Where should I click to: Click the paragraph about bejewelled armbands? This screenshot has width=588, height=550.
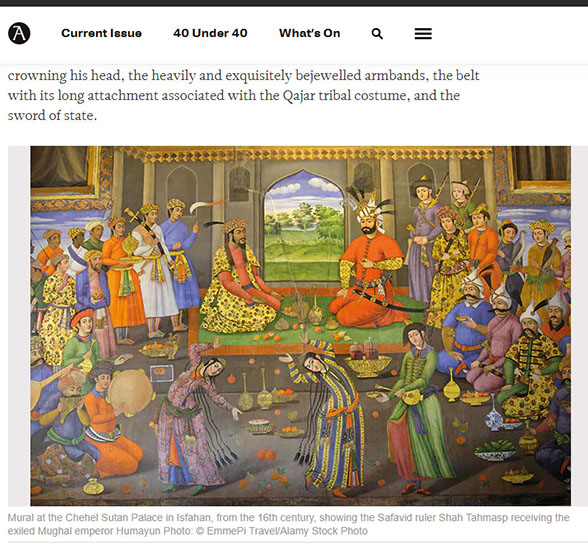(x=243, y=95)
